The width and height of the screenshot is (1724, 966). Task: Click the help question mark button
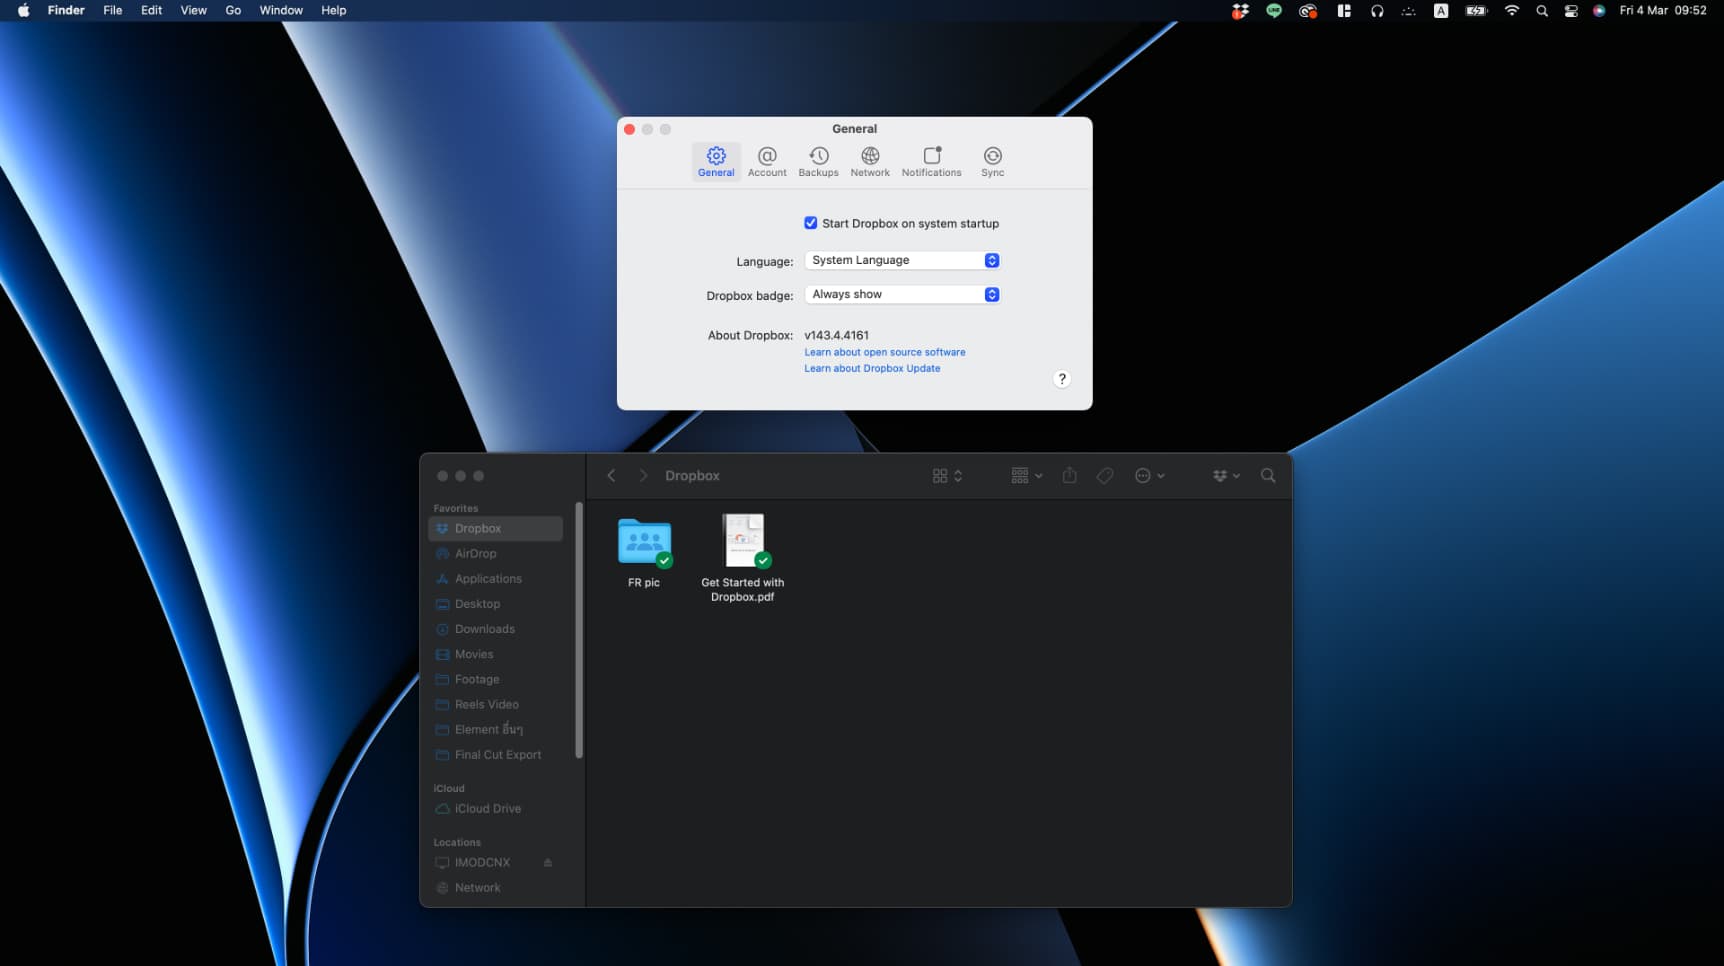1062,379
